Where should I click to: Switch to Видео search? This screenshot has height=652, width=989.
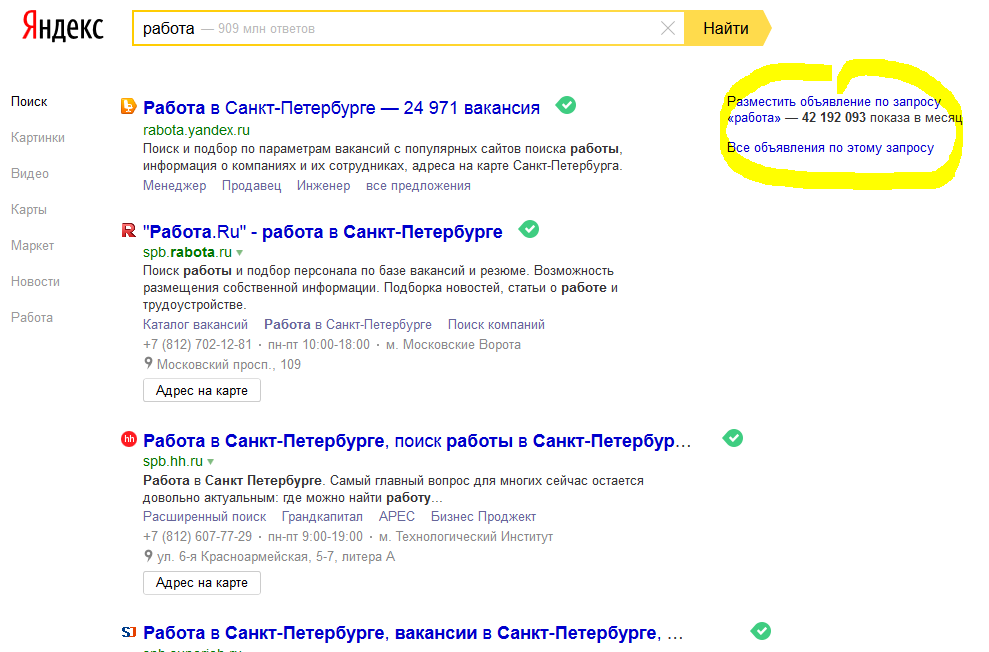[30, 173]
